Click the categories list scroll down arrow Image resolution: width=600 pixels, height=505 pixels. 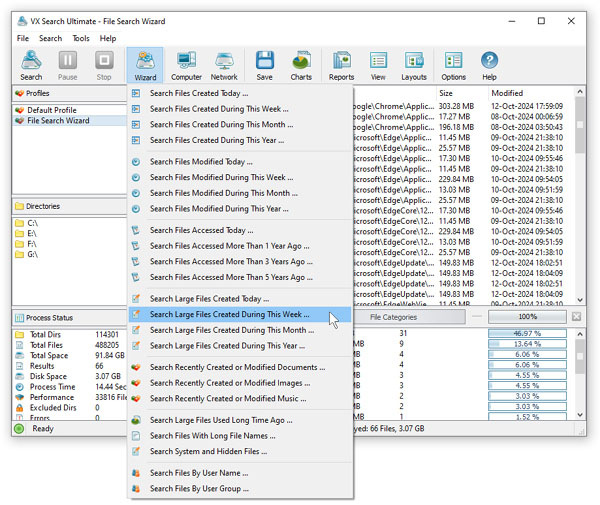point(580,415)
